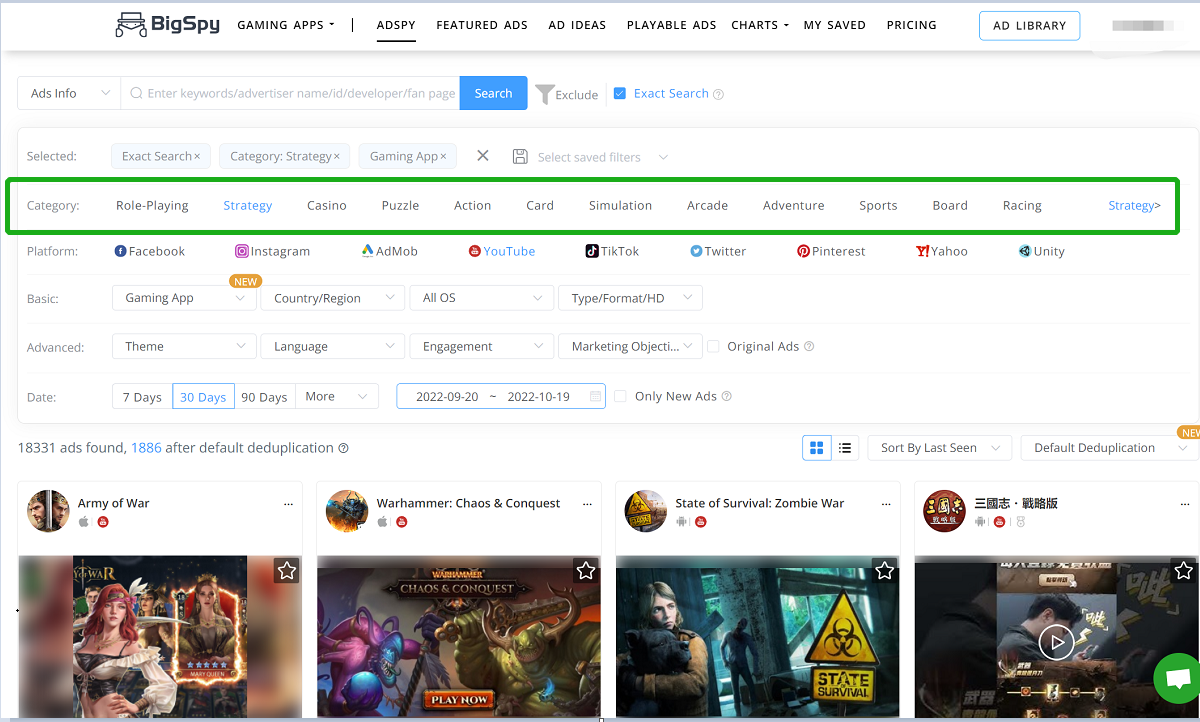Click the BigSpy logo
The width and height of the screenshot is (1200, 722).
166,25
